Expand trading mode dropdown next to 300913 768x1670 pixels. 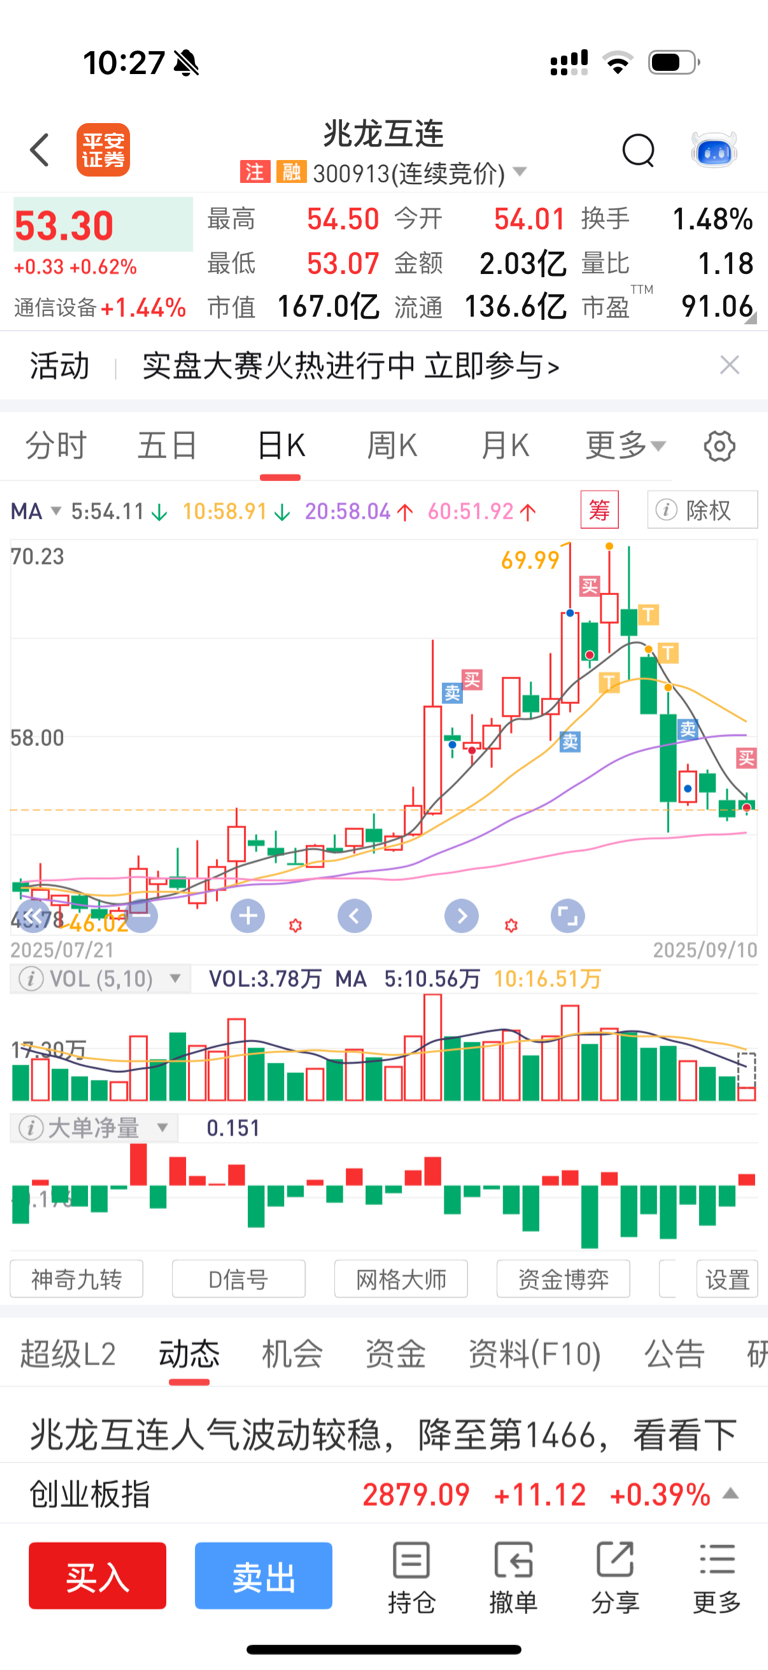[520, 172]
